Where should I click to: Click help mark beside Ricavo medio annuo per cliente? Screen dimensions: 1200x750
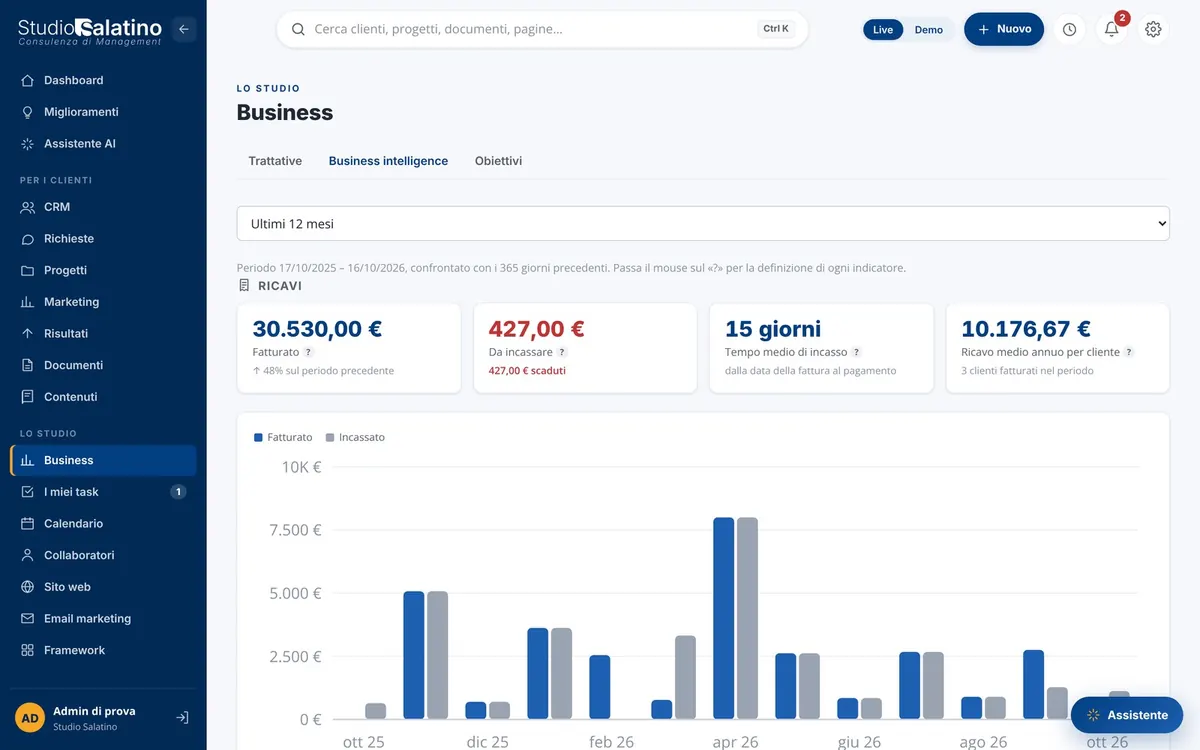1129,353
